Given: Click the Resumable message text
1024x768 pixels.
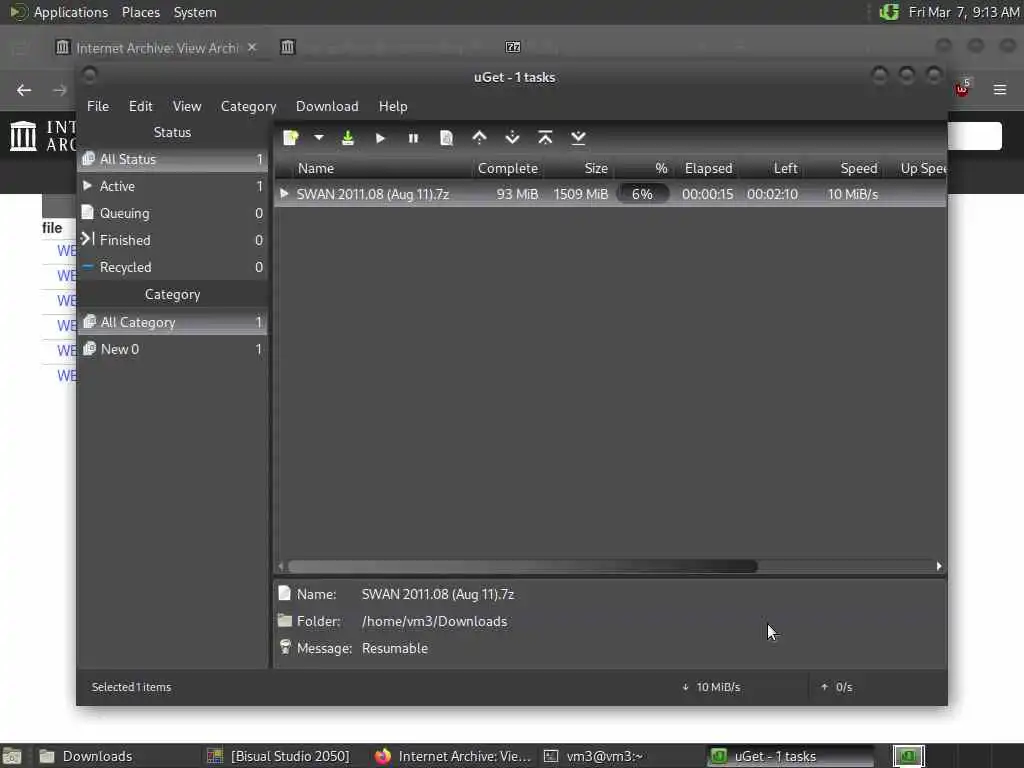Looking at the screenshot, I should coord(394,648).
